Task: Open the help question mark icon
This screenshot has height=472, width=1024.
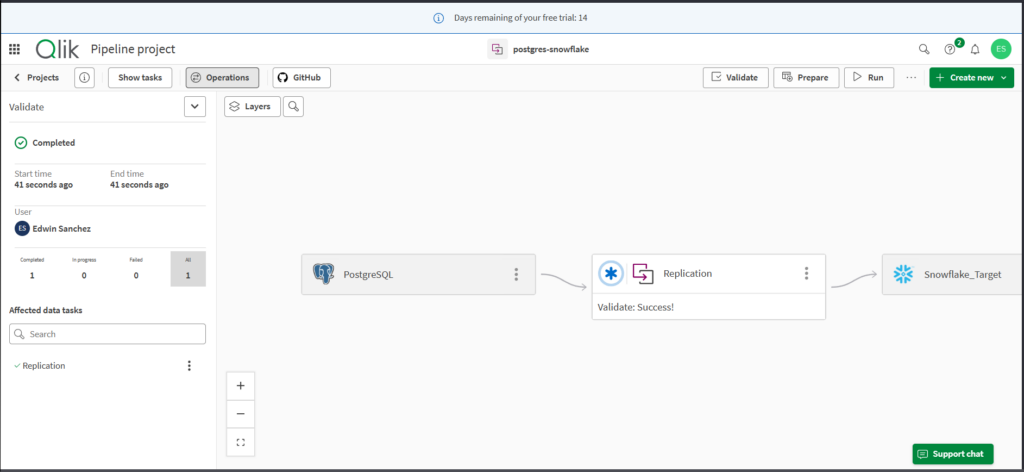Action: 950,50
